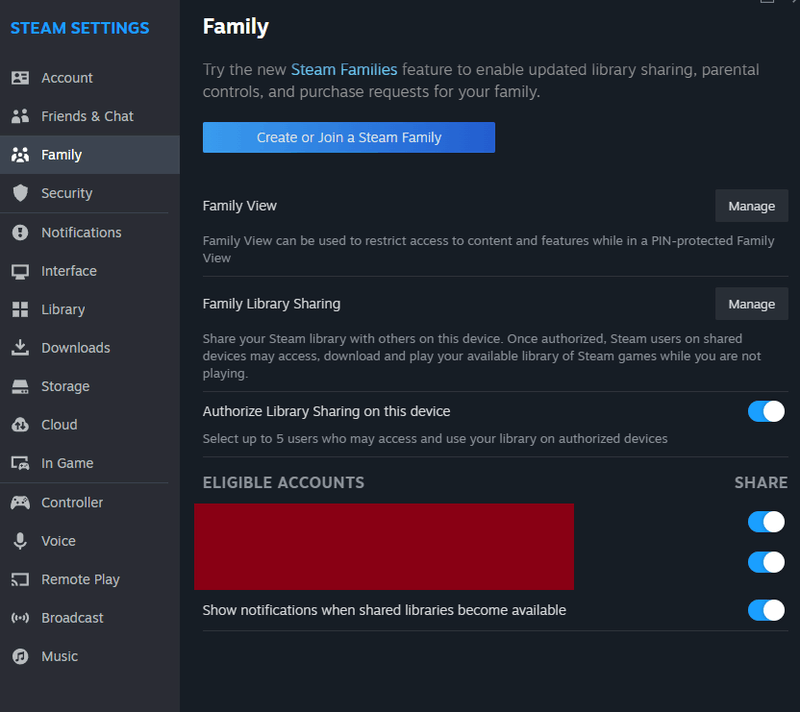Image resolution: width=800 pixels, height=712 pixels.
Task: Click the "Select up to 5 users" description
Action: pos(435,439)
